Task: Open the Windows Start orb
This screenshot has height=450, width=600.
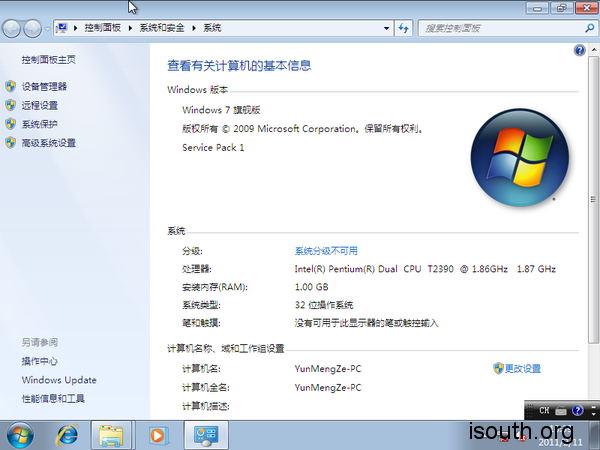Action: point(20,435)
